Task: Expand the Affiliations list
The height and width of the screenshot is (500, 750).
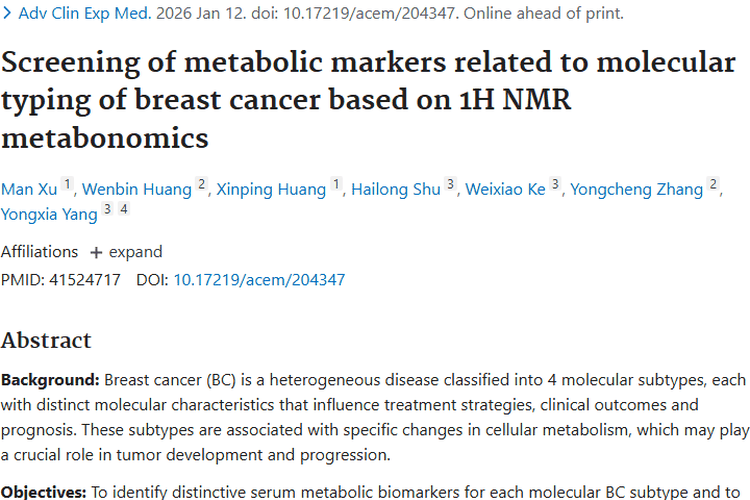Action: tap(126, 252)
